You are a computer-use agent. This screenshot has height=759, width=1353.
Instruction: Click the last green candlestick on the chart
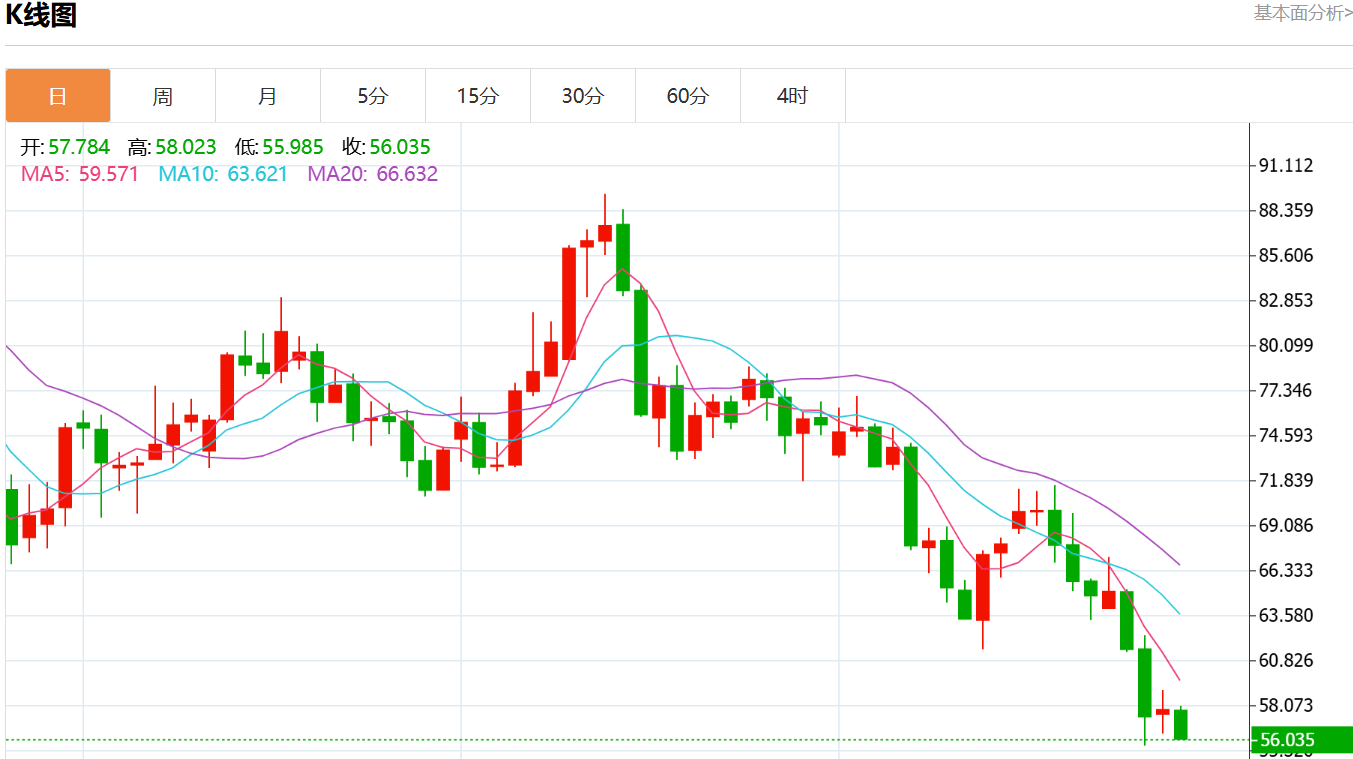[x=1181, y=724]
